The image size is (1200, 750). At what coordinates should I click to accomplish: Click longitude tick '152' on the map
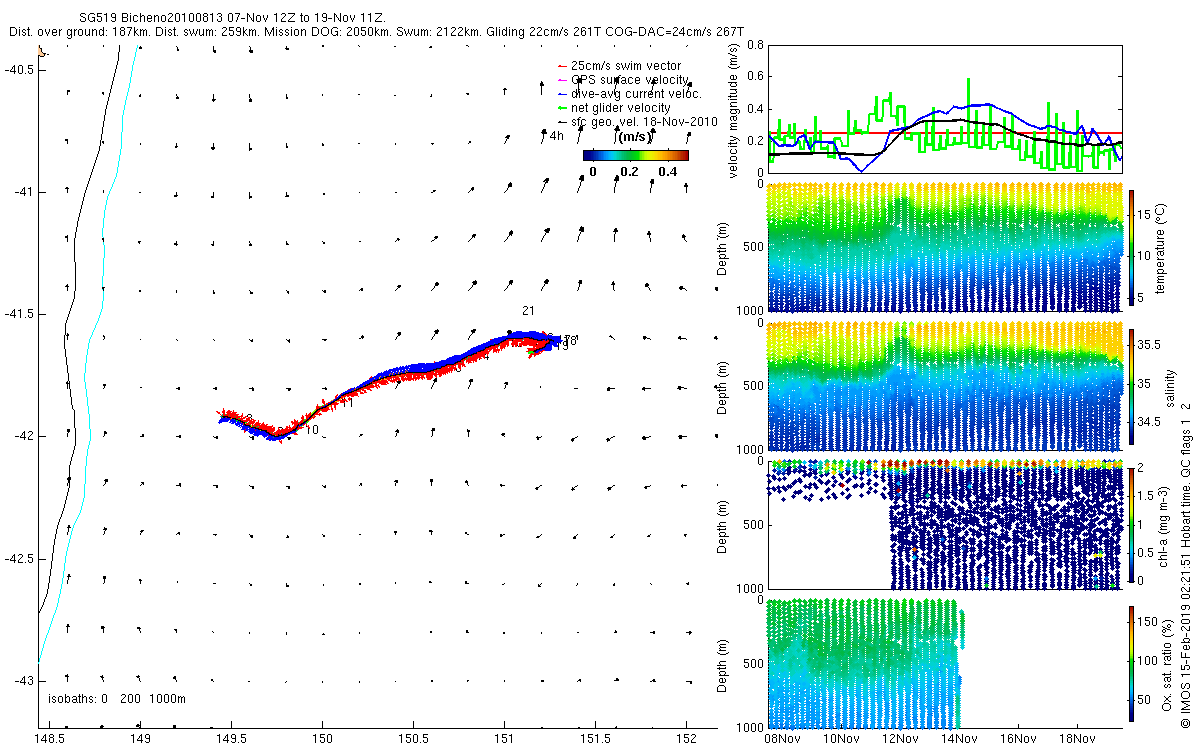tap(687, 739)
